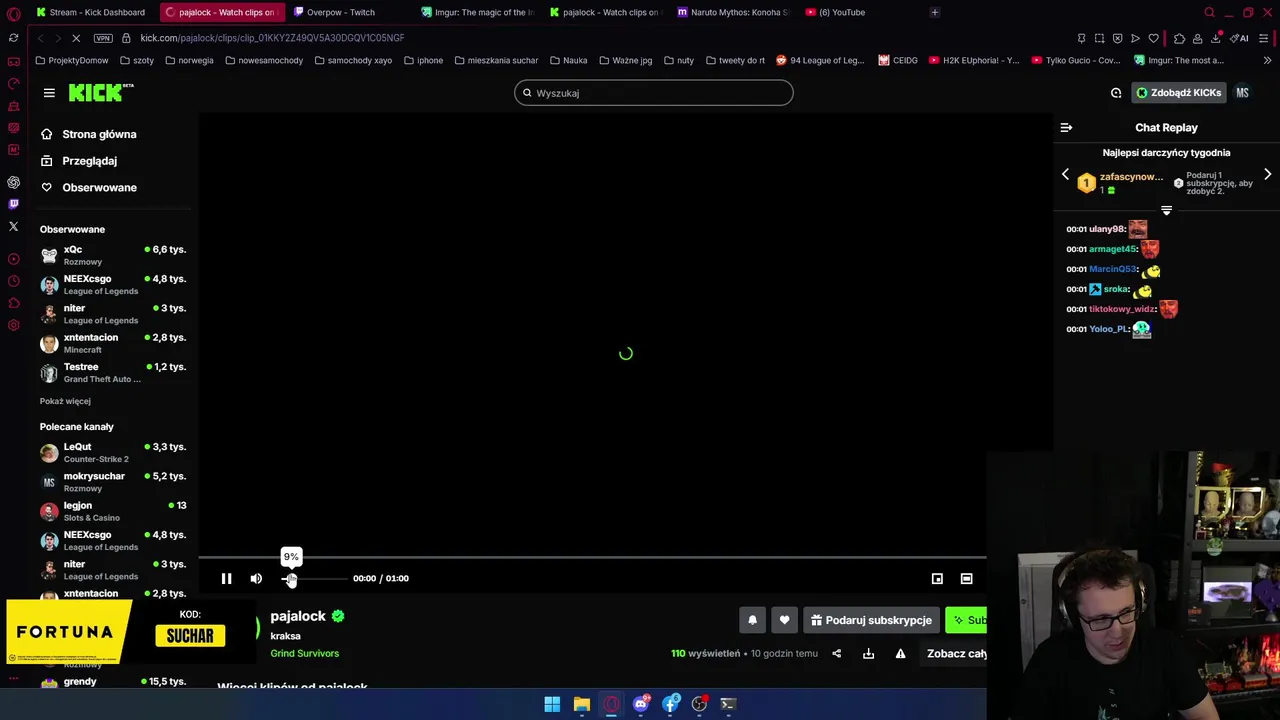
Task: Click pajalock channel name
Action: click(298, 616)
